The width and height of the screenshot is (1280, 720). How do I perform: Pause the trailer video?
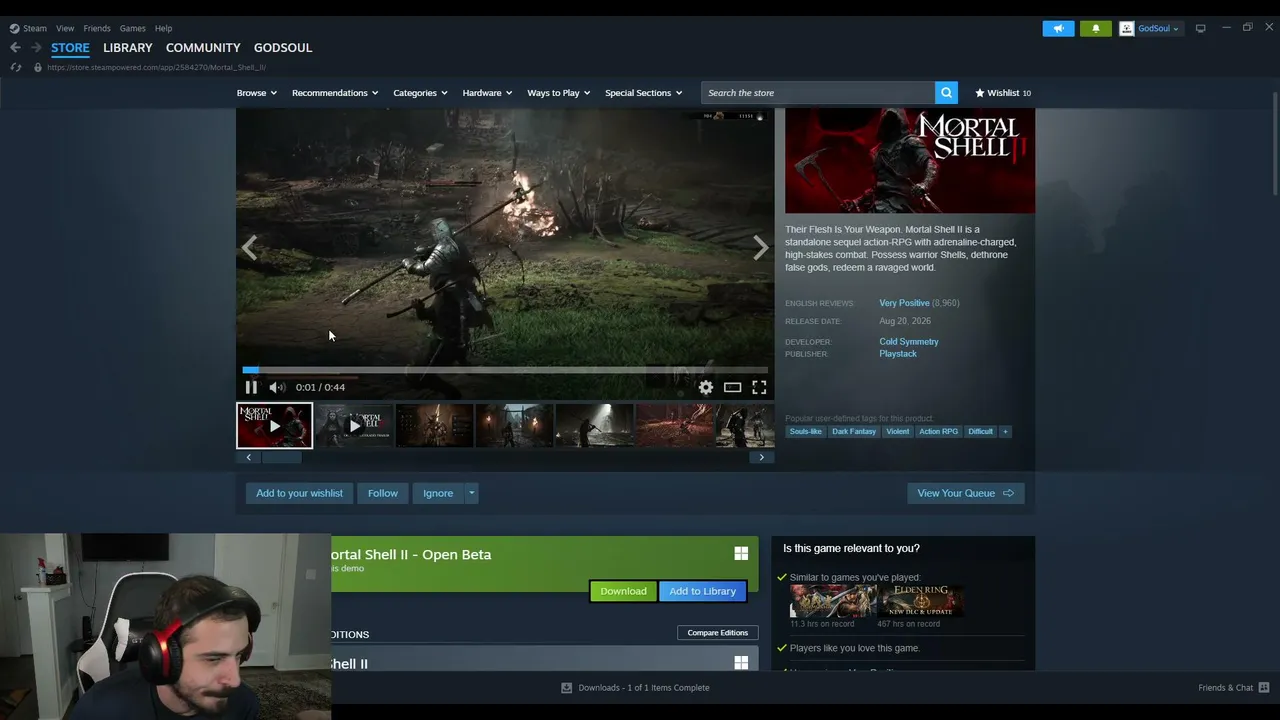tap(251, 387)
